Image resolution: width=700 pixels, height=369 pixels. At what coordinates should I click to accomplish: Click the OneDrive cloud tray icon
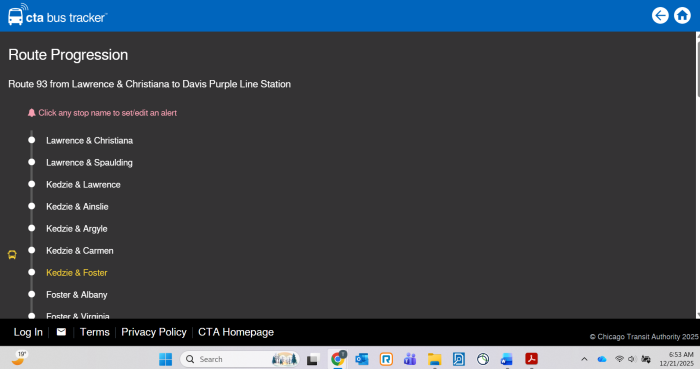click(602, 359)
